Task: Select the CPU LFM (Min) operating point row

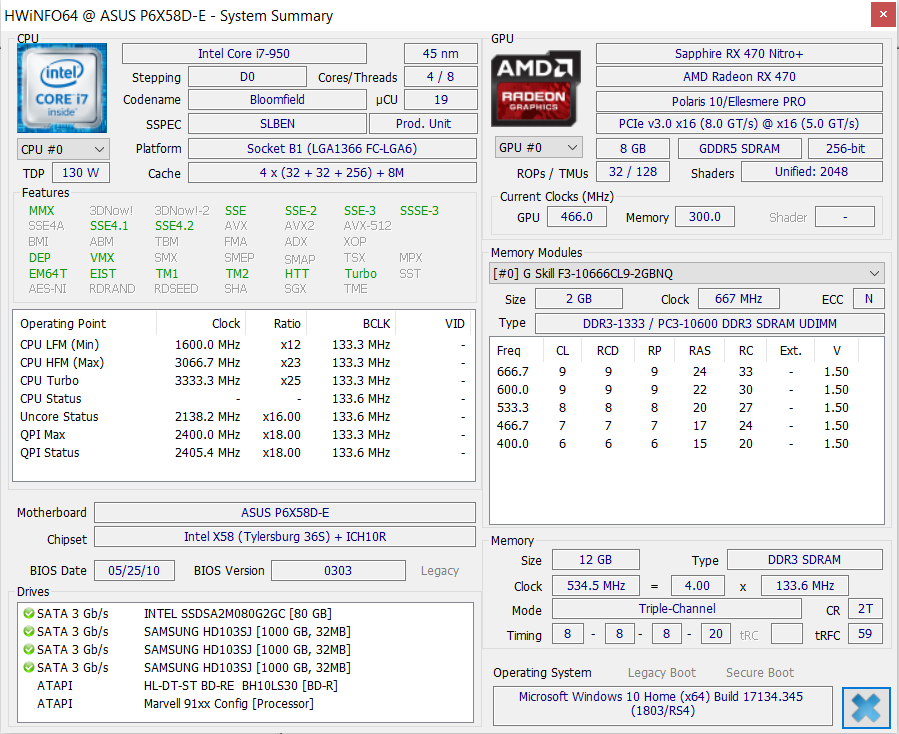Action: click(x=243, y=345)
